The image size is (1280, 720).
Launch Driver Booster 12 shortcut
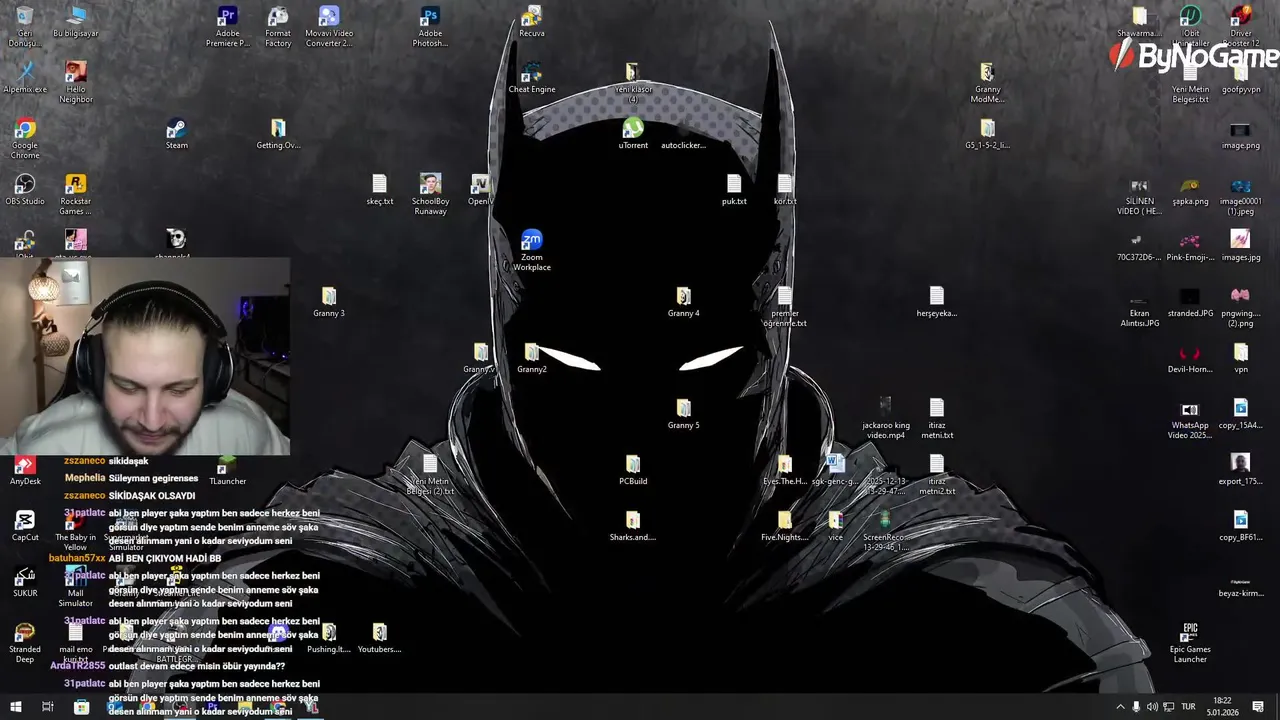(x=1241, y=26)
